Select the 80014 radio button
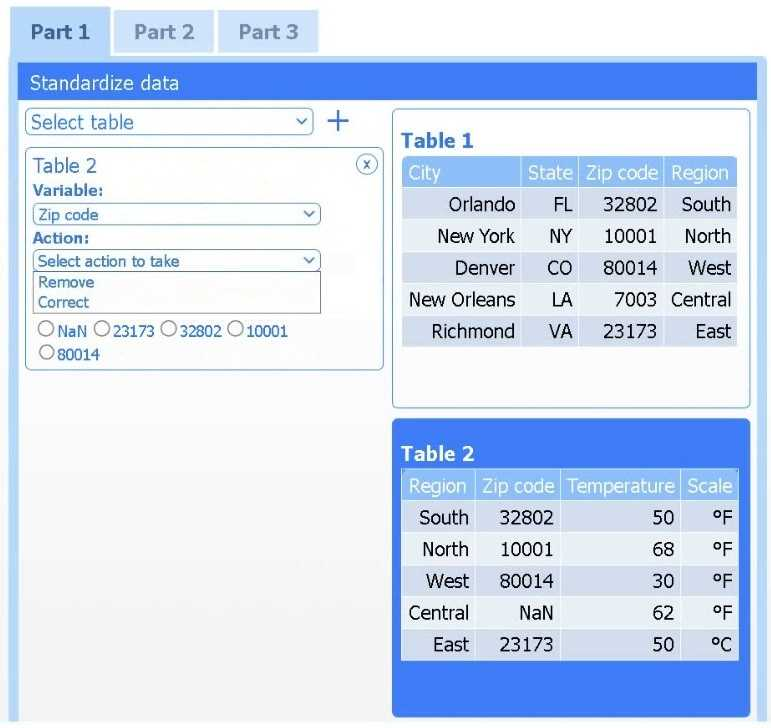The width and height of the screenshot is (771, 728). [x=46, y=352]
